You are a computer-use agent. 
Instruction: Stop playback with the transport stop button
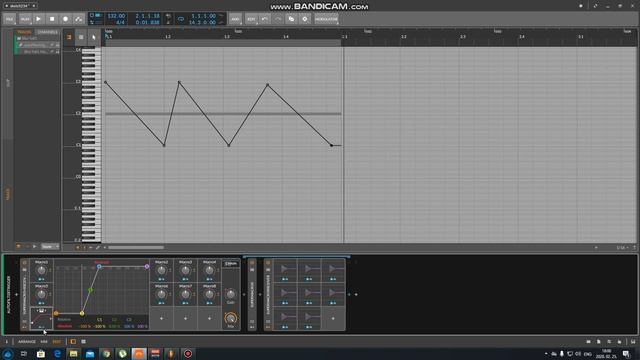pos(52,19)
